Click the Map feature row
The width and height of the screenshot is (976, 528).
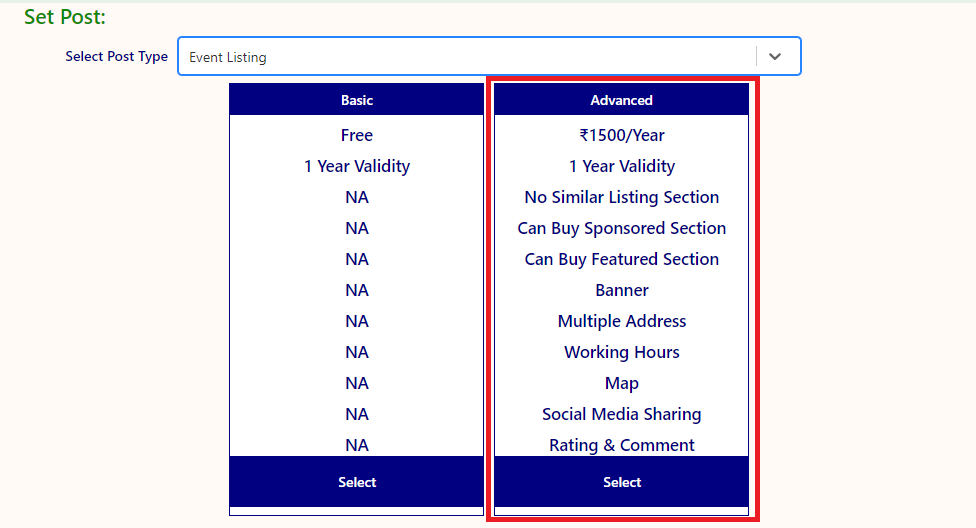point(621,383)
